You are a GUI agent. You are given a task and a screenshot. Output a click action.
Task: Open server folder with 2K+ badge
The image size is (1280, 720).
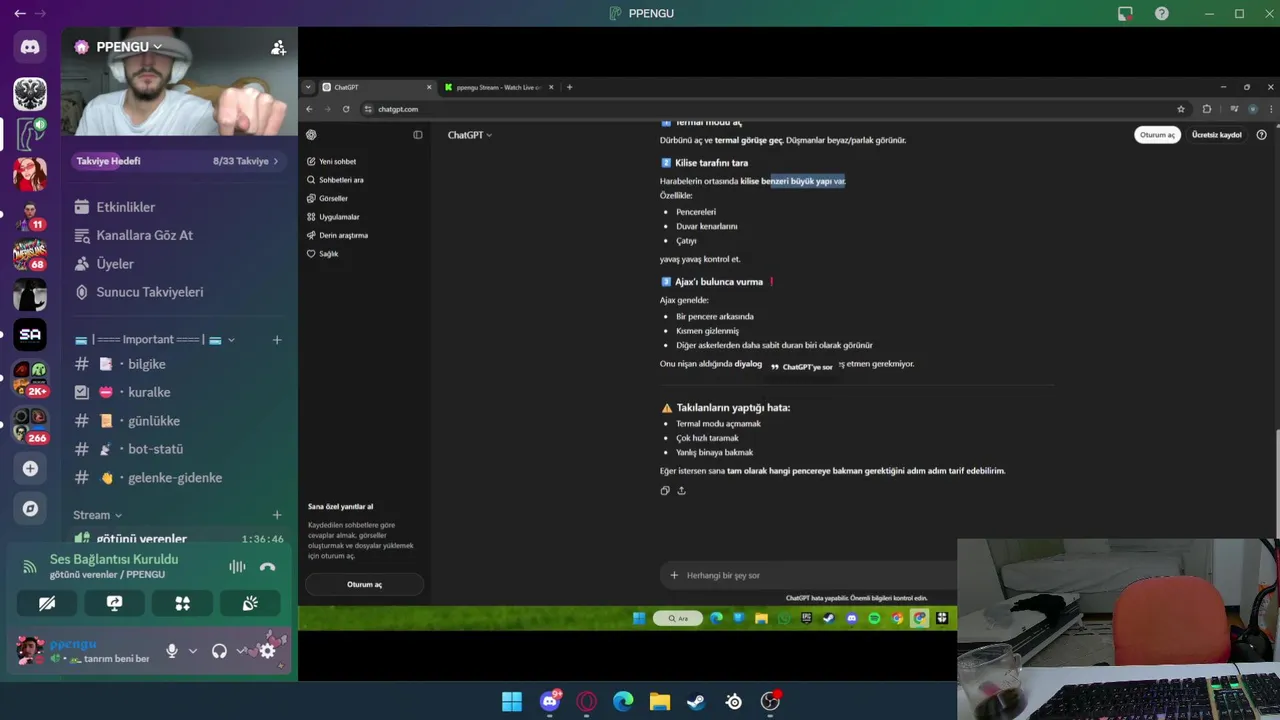pyautogui.click(x=30, y=379)
